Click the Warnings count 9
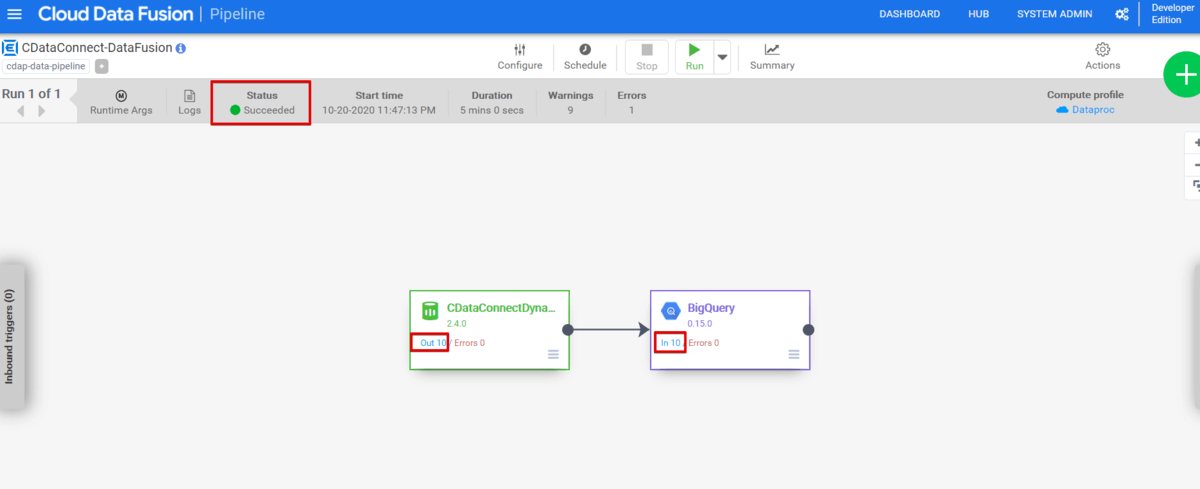Screen dimensions: 1200x489 [x=570, y=110]
